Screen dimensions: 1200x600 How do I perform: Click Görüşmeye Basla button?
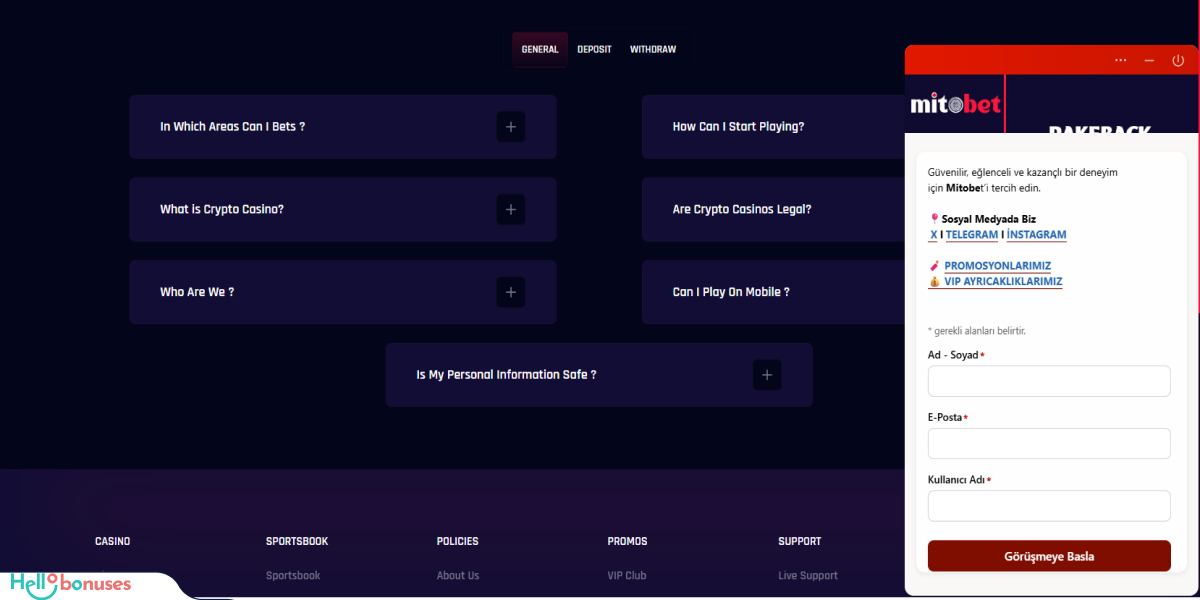click(1049, 556)
